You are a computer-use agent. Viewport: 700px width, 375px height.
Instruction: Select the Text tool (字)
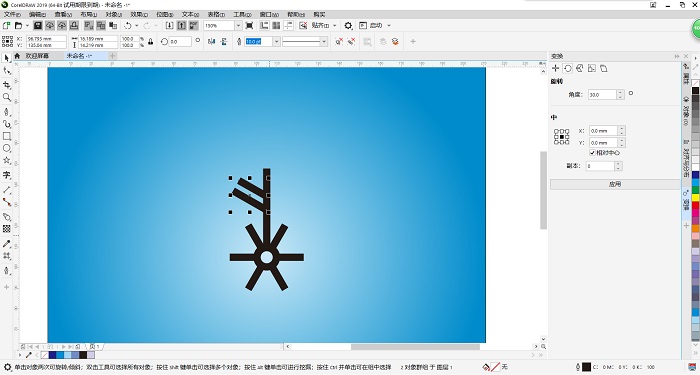(7, 175)
